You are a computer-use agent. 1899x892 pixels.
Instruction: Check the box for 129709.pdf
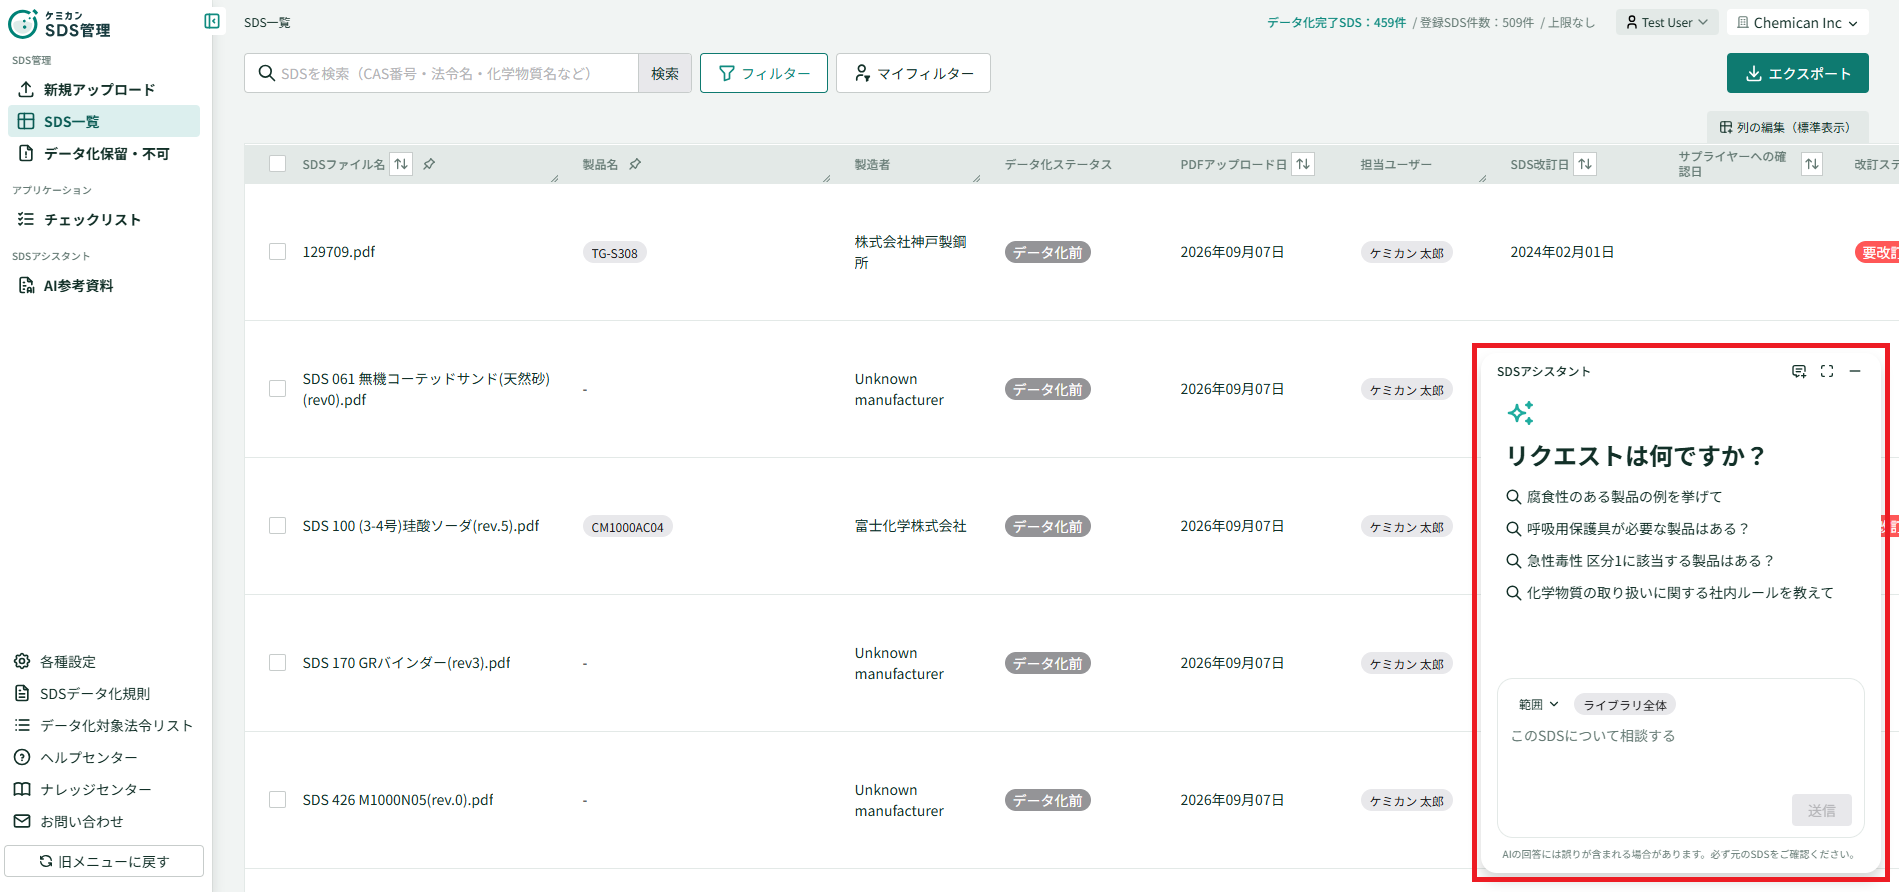click(278, 252)
